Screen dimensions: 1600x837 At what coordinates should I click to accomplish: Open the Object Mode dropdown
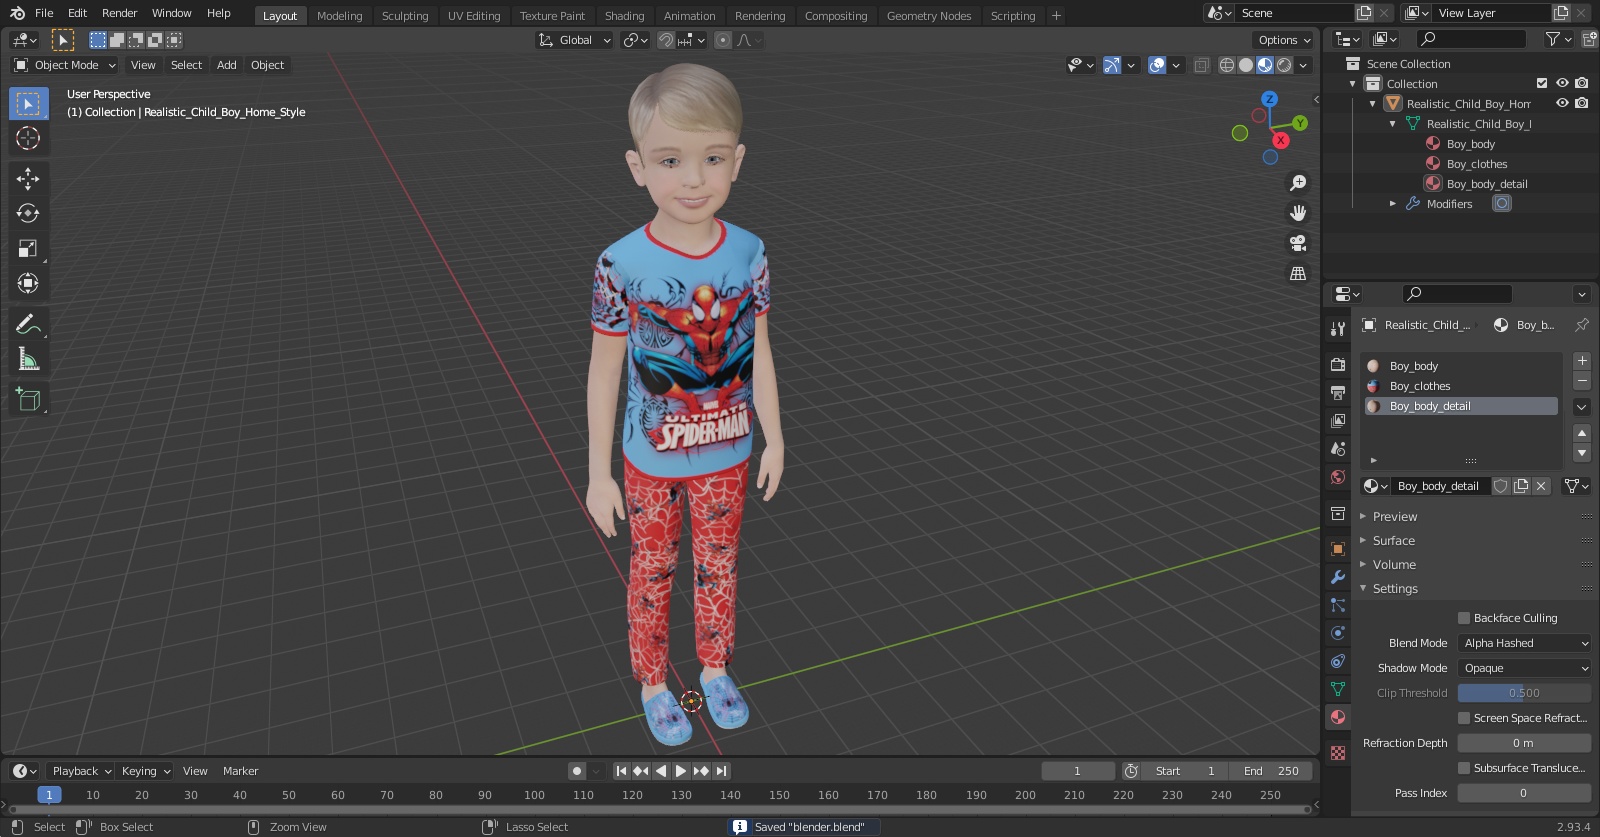tap(65, 65)
